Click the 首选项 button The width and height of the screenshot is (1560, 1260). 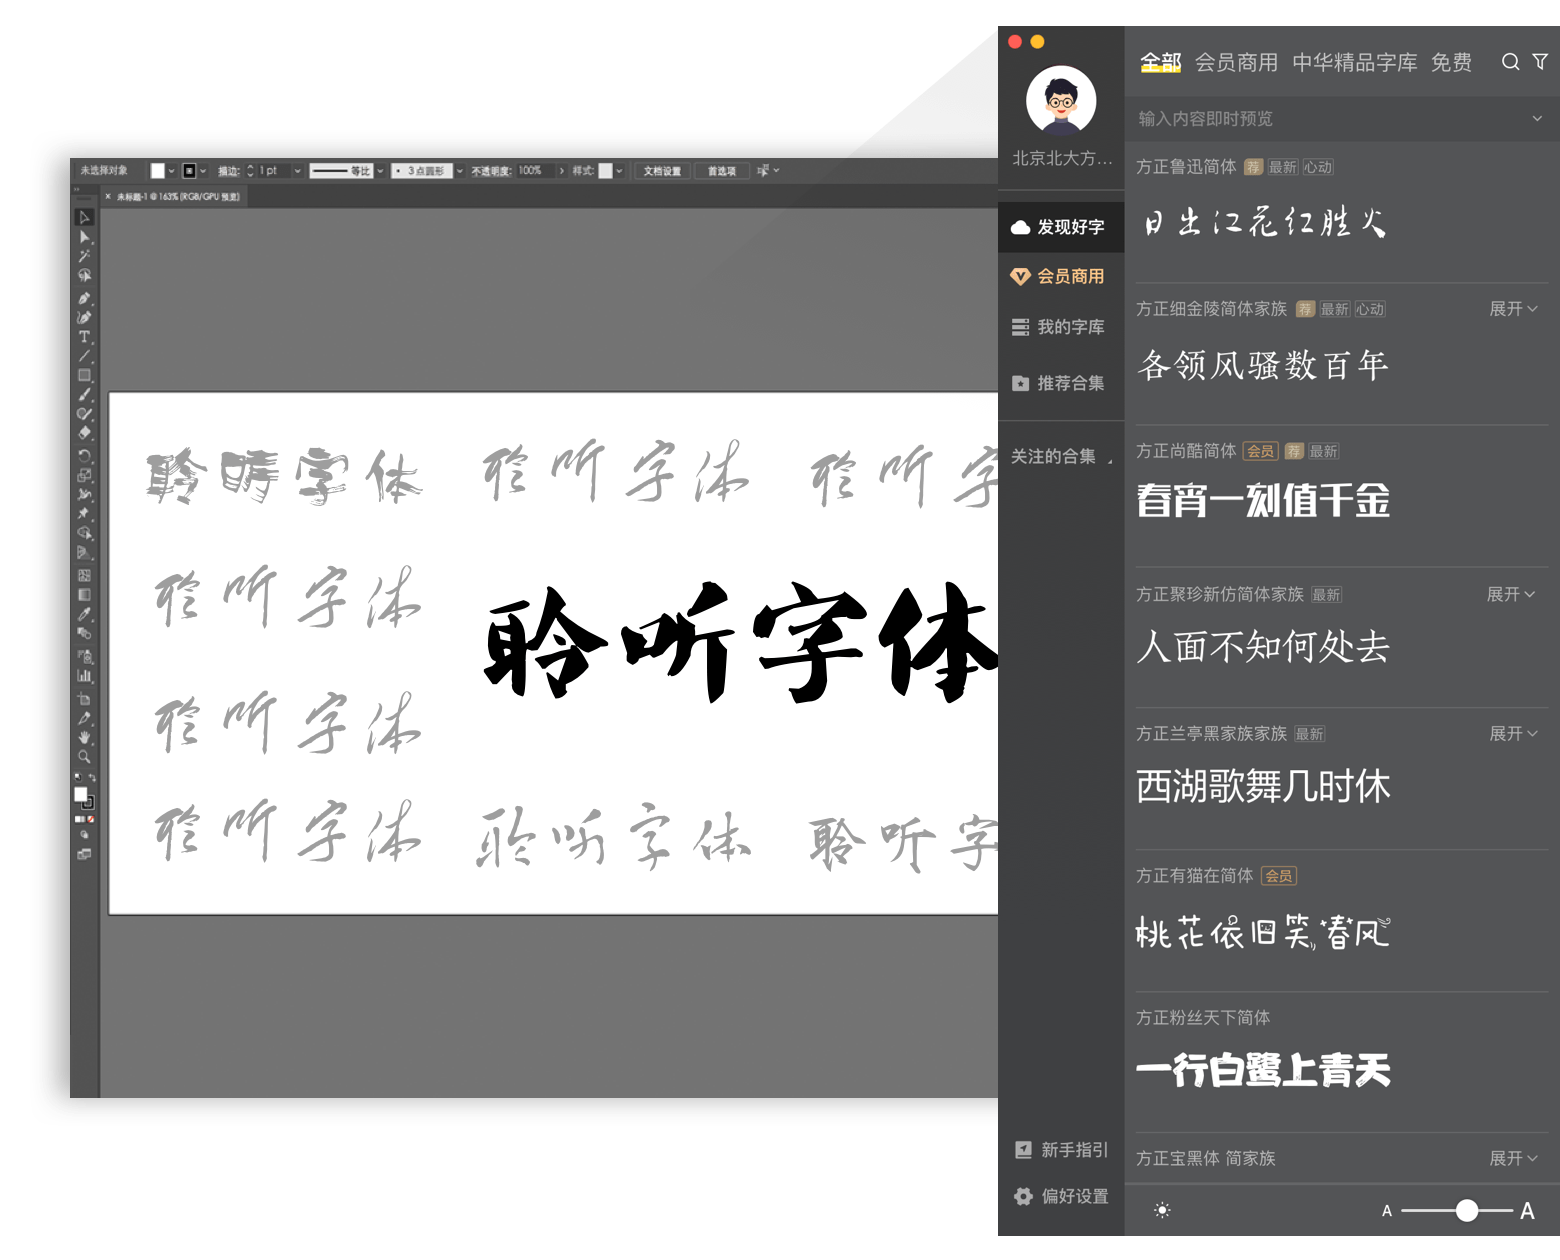coord(722,171)
